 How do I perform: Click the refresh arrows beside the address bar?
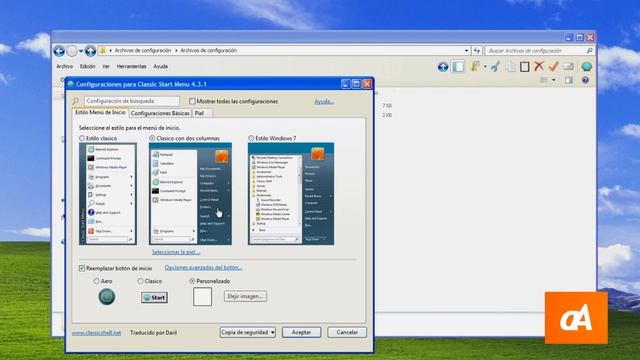point(477,51)
